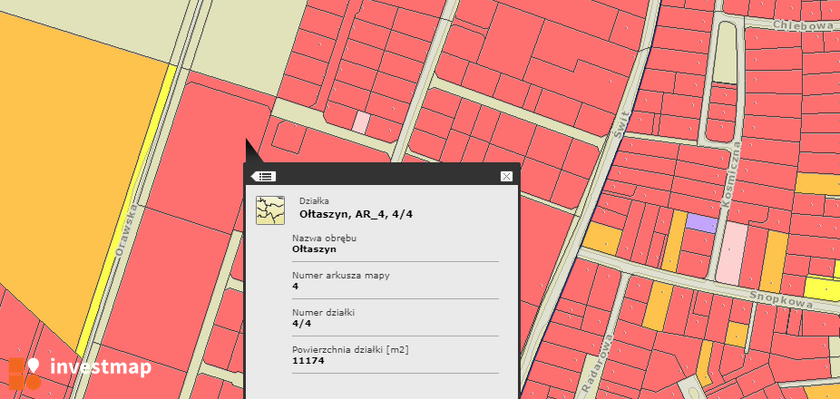Select the large light pink parcel by Kosmiczna
840x399 pixels.
pos(732,254)
